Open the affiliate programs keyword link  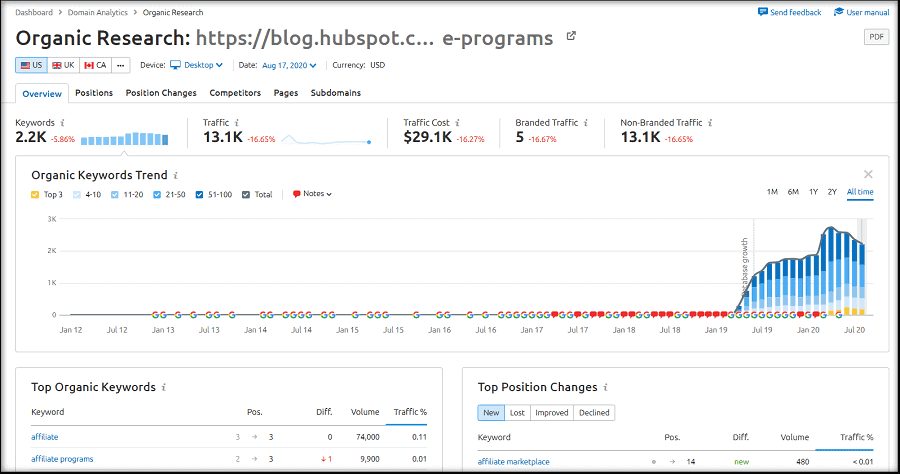pyautogui.click(x=62, y=459)
